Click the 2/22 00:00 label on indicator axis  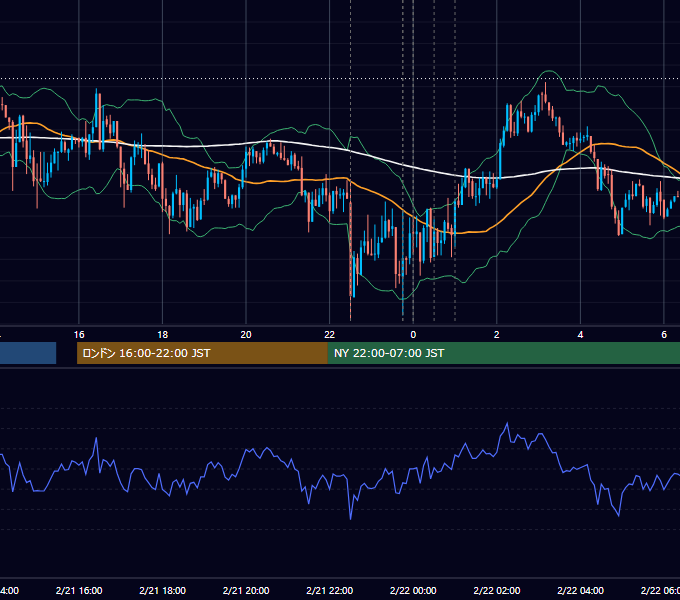point(413,590)
